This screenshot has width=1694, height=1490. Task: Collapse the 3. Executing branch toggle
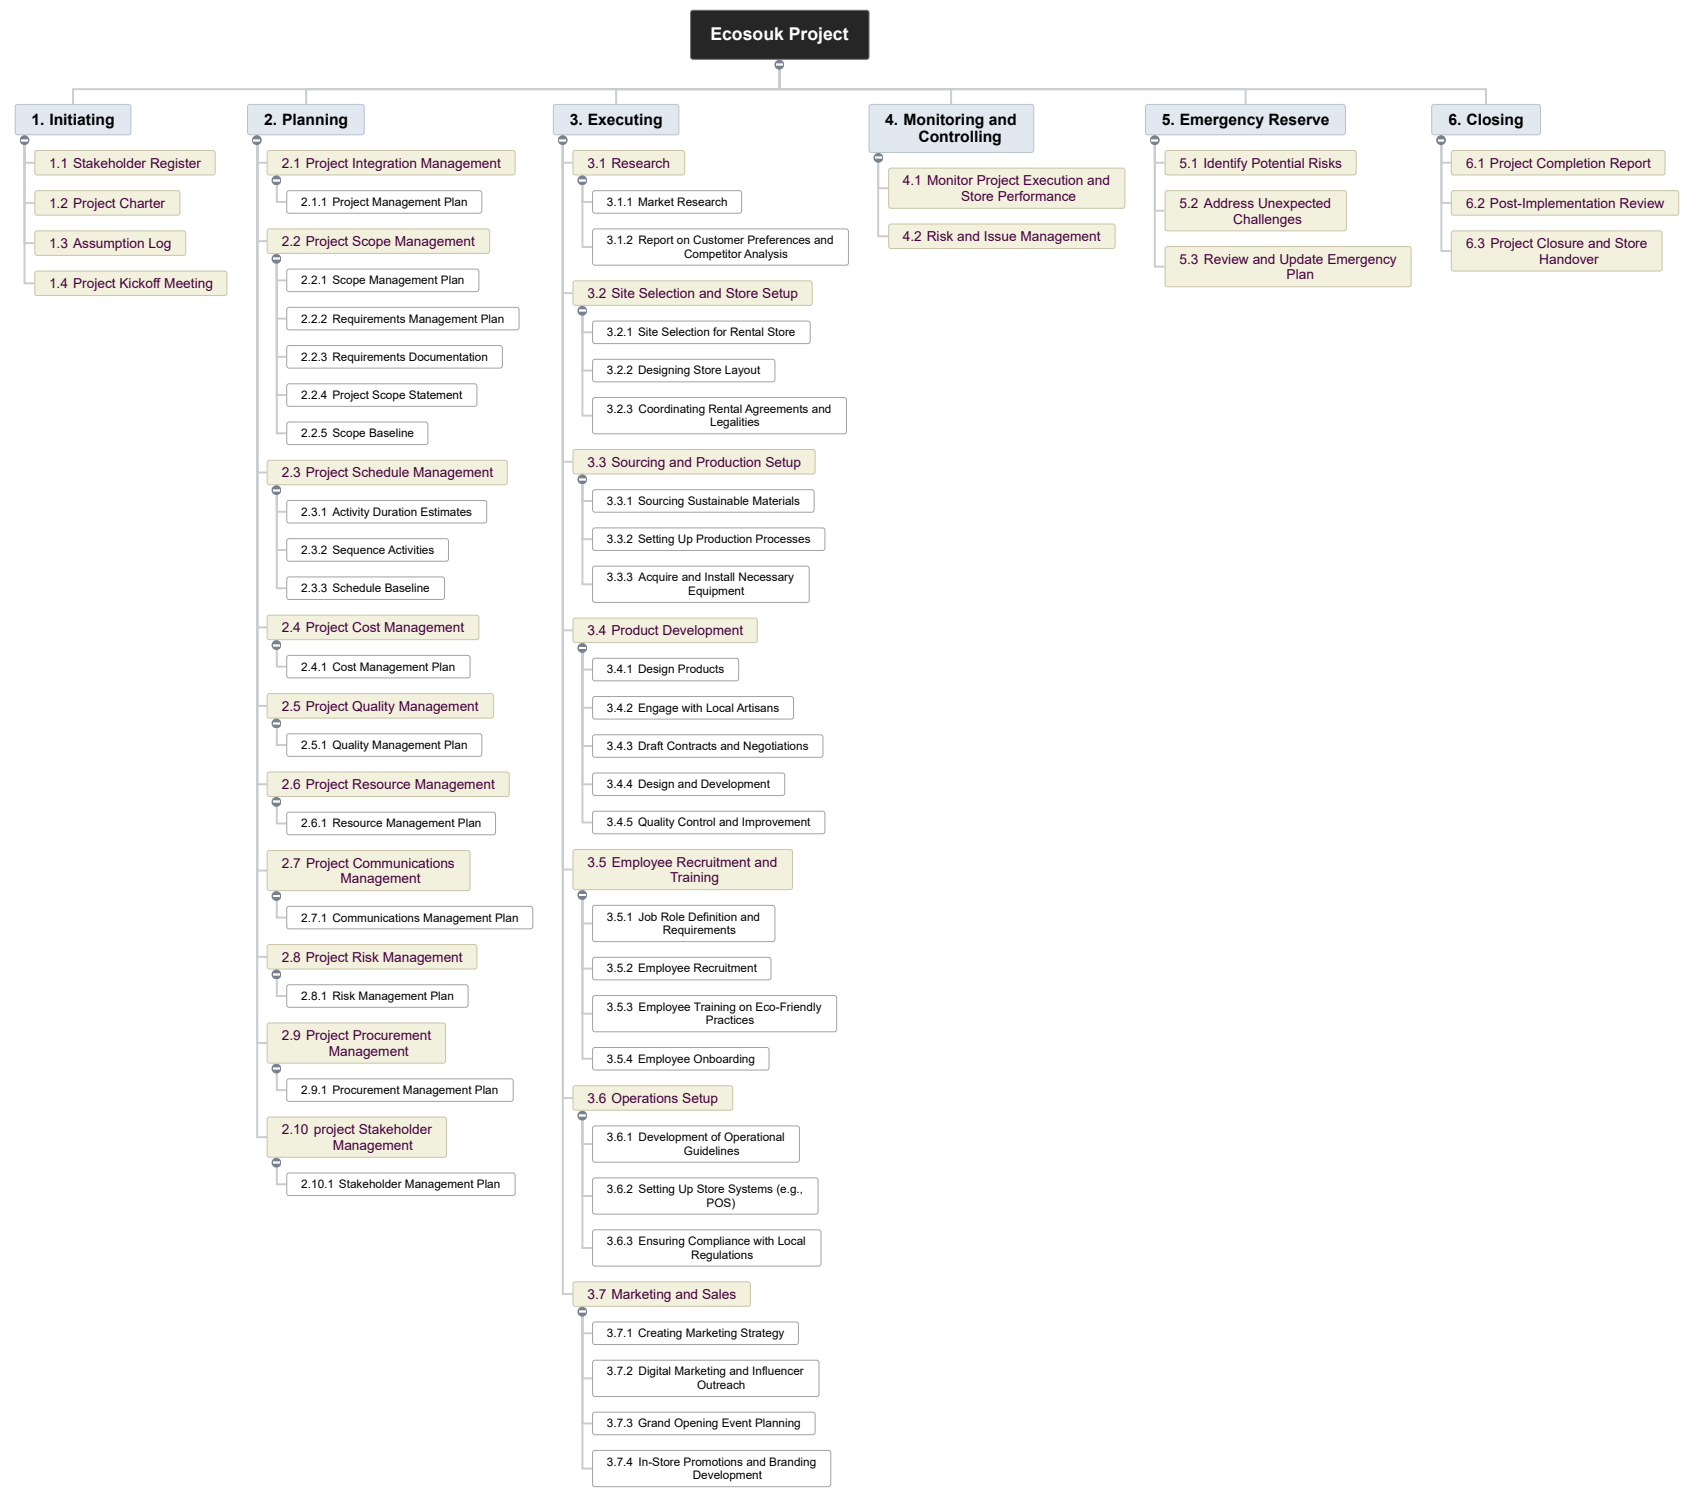pos(563,140)
